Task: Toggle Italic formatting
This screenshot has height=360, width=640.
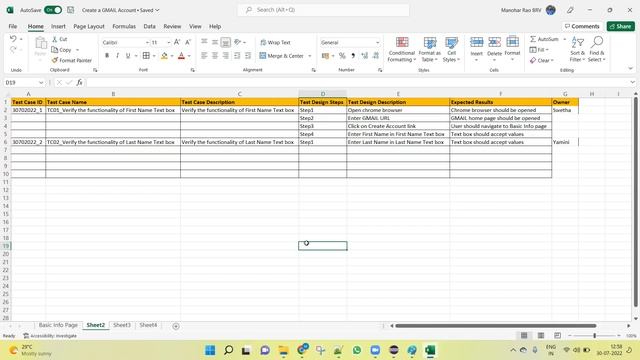Action: 118,56
